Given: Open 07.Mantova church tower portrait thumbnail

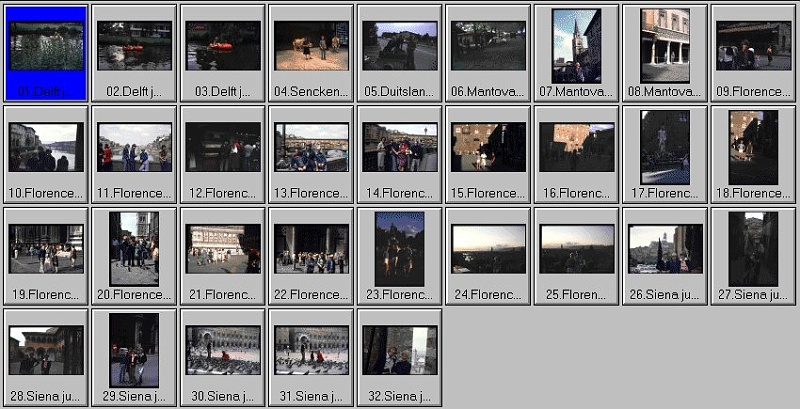Looking at the screenshot, I should click(x=577, y=46).
